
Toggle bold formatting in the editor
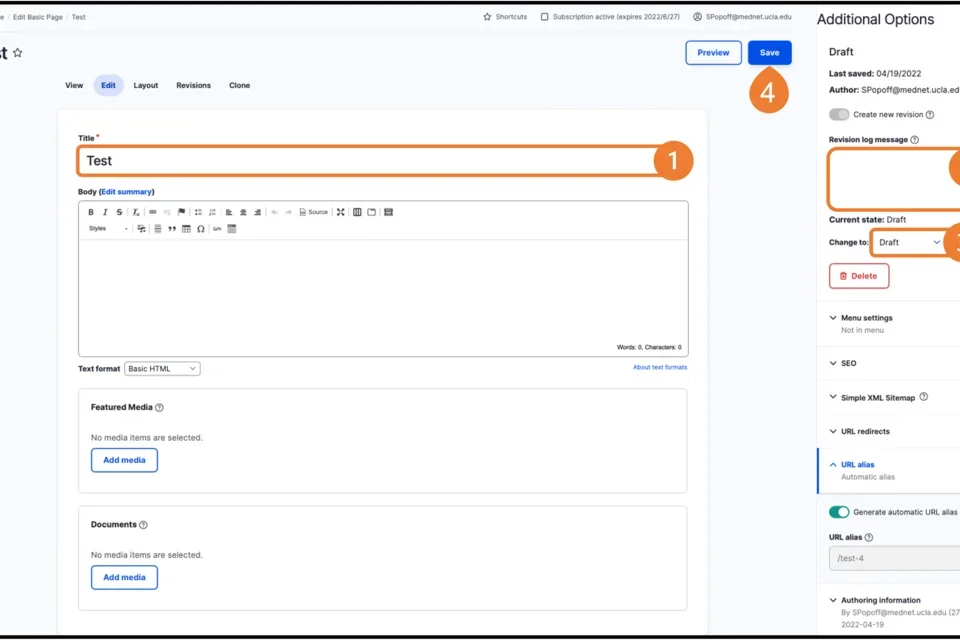91,212
